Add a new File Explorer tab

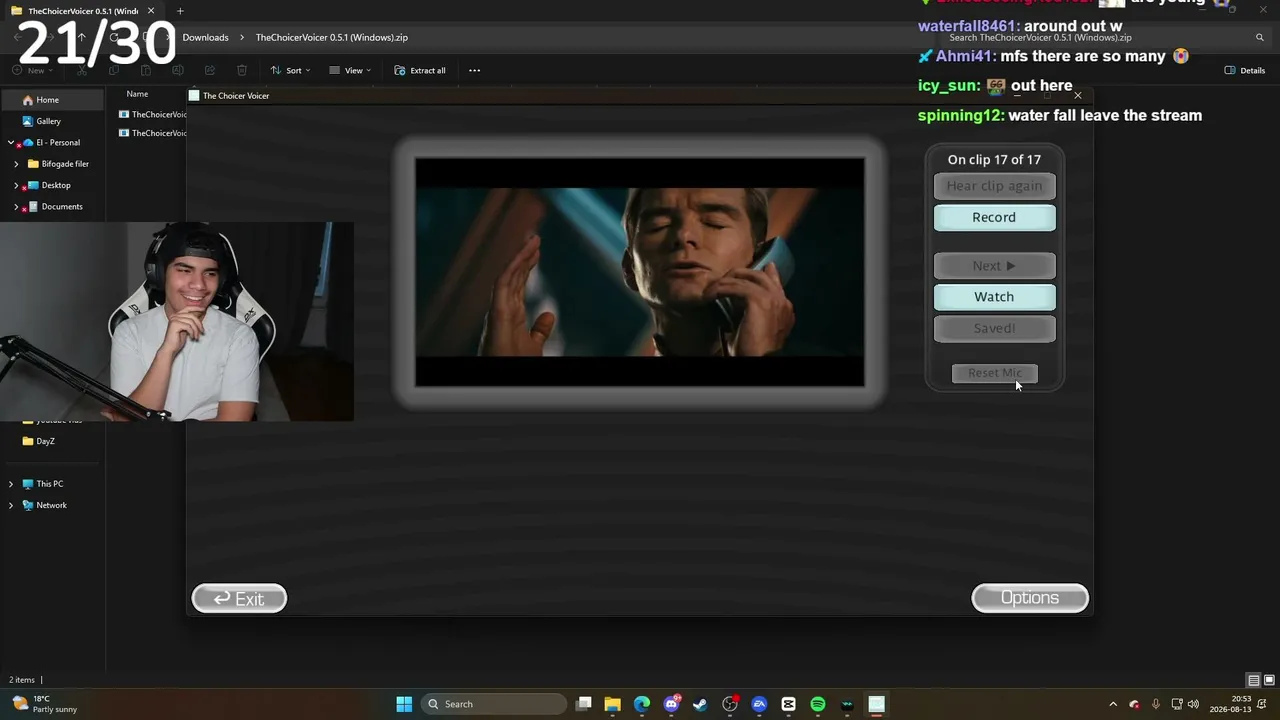[180, 11]
